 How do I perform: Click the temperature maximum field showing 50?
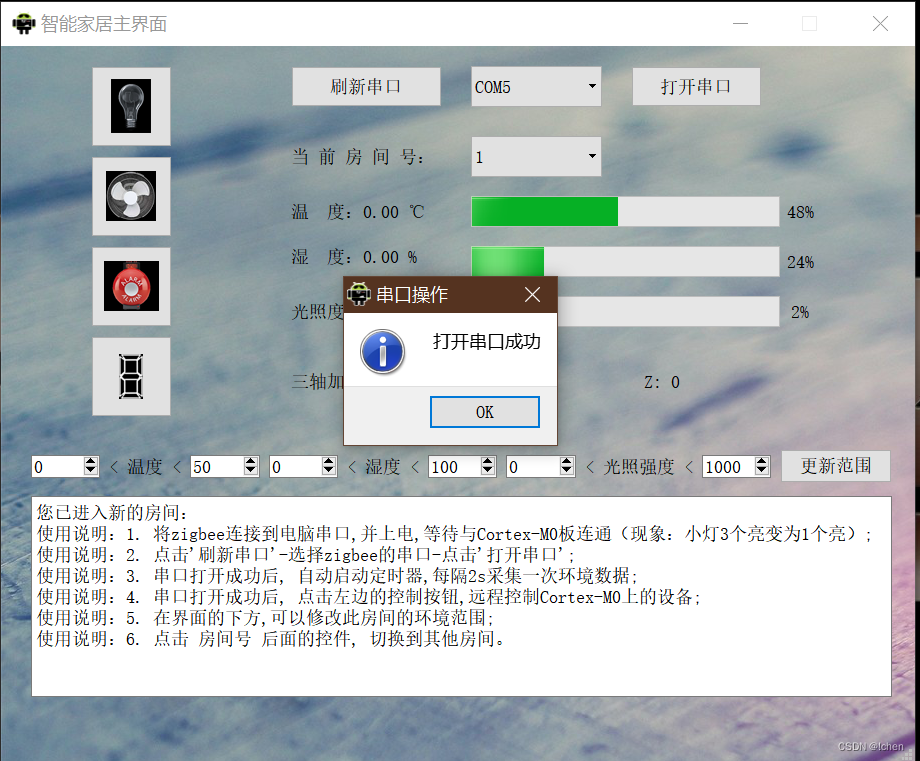218,466
